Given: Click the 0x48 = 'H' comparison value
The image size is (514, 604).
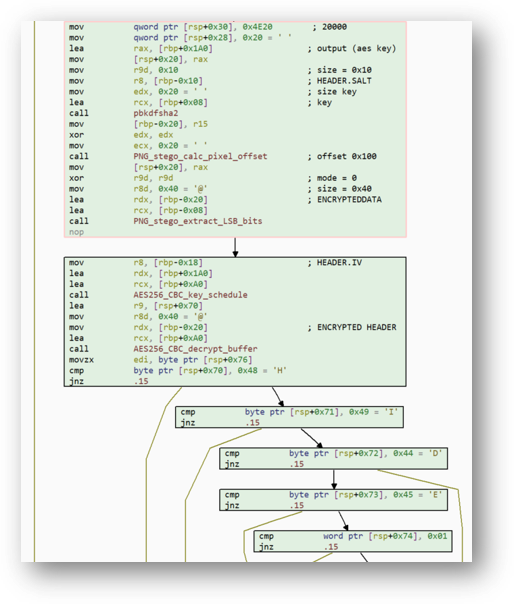Looking at the screenshot, I should (262, 371).
